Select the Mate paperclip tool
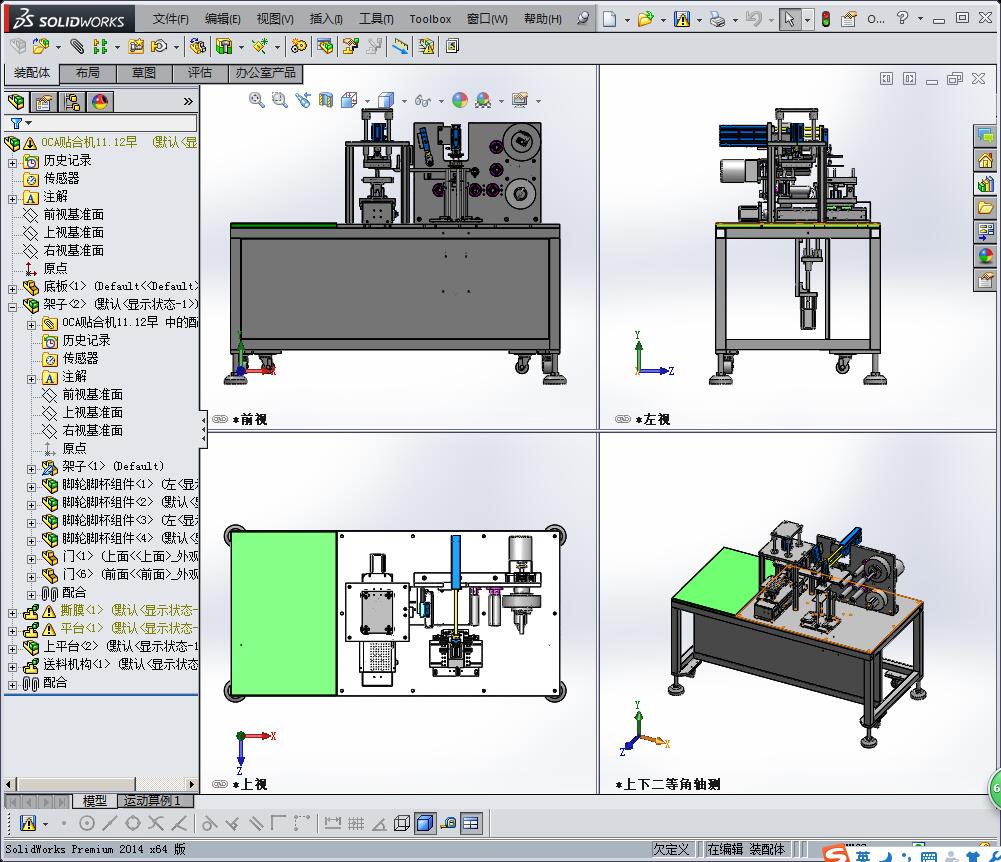This screenshot has height=862, width=1001. point(77,46)
